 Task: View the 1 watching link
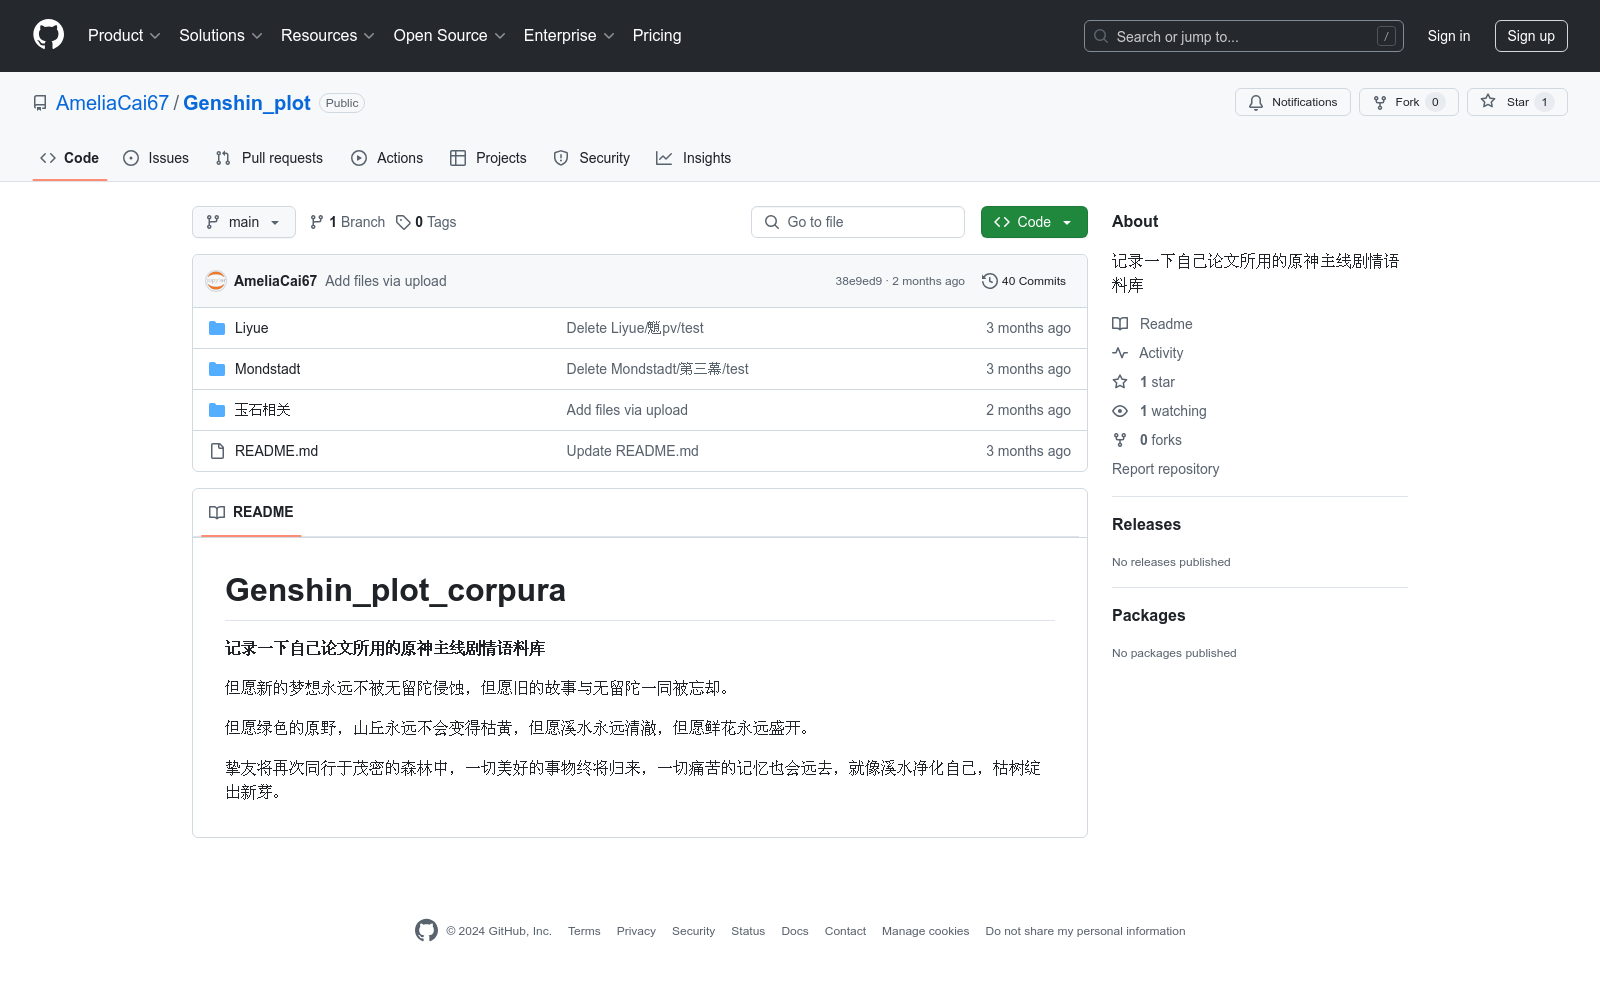tap(1160, 411)
